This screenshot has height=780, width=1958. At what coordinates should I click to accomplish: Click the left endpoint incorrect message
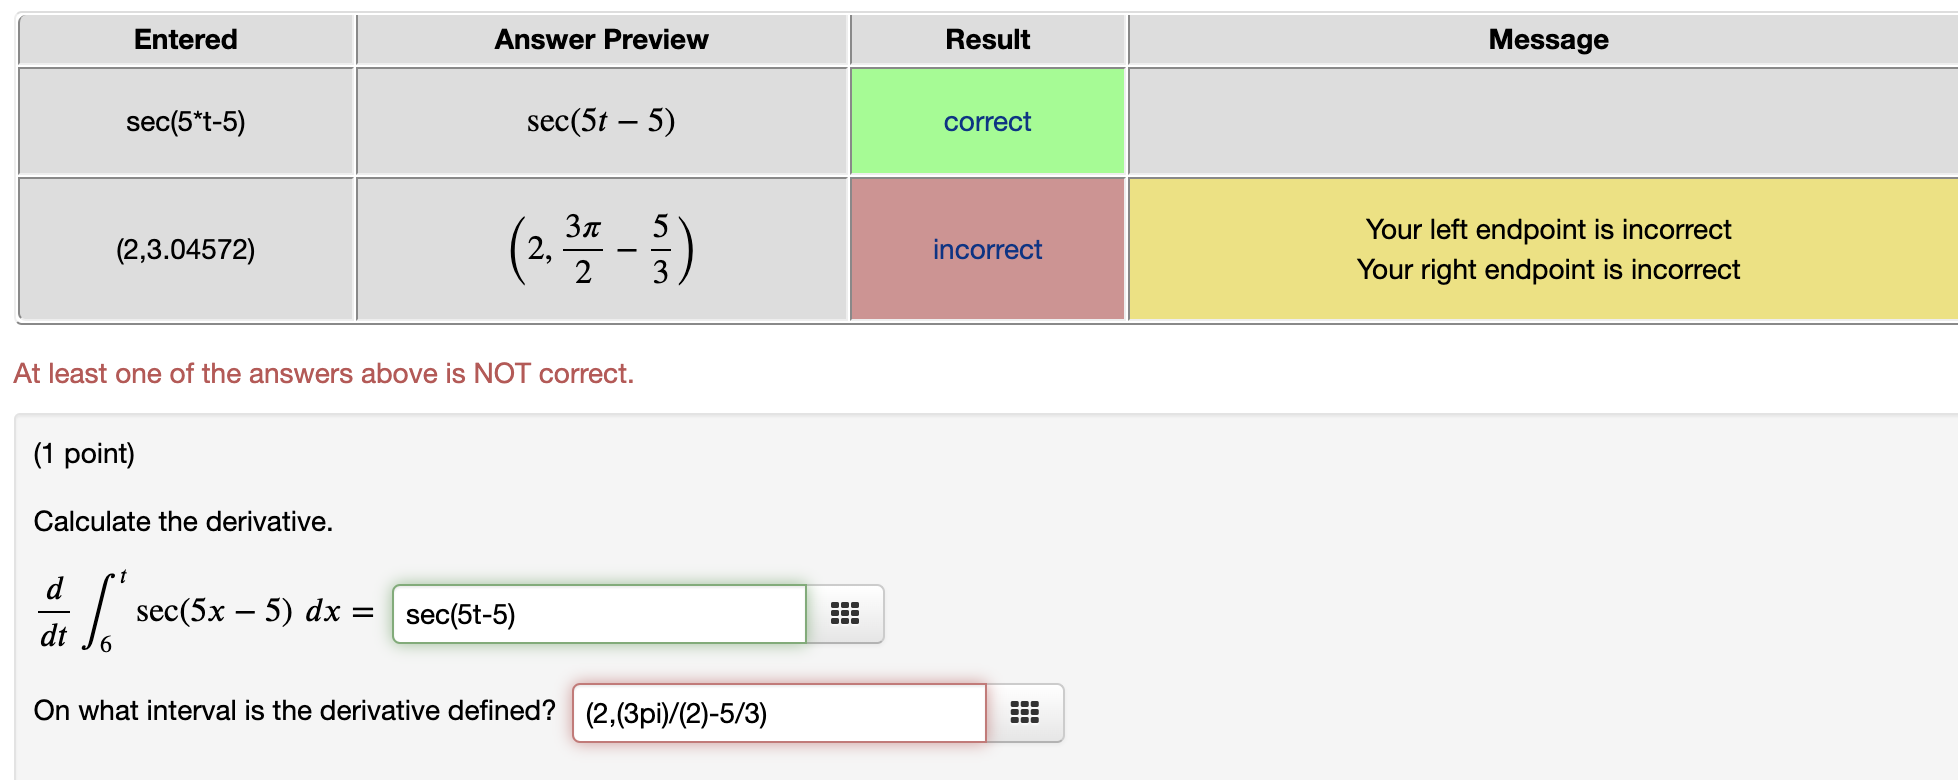pos(1549,229)
